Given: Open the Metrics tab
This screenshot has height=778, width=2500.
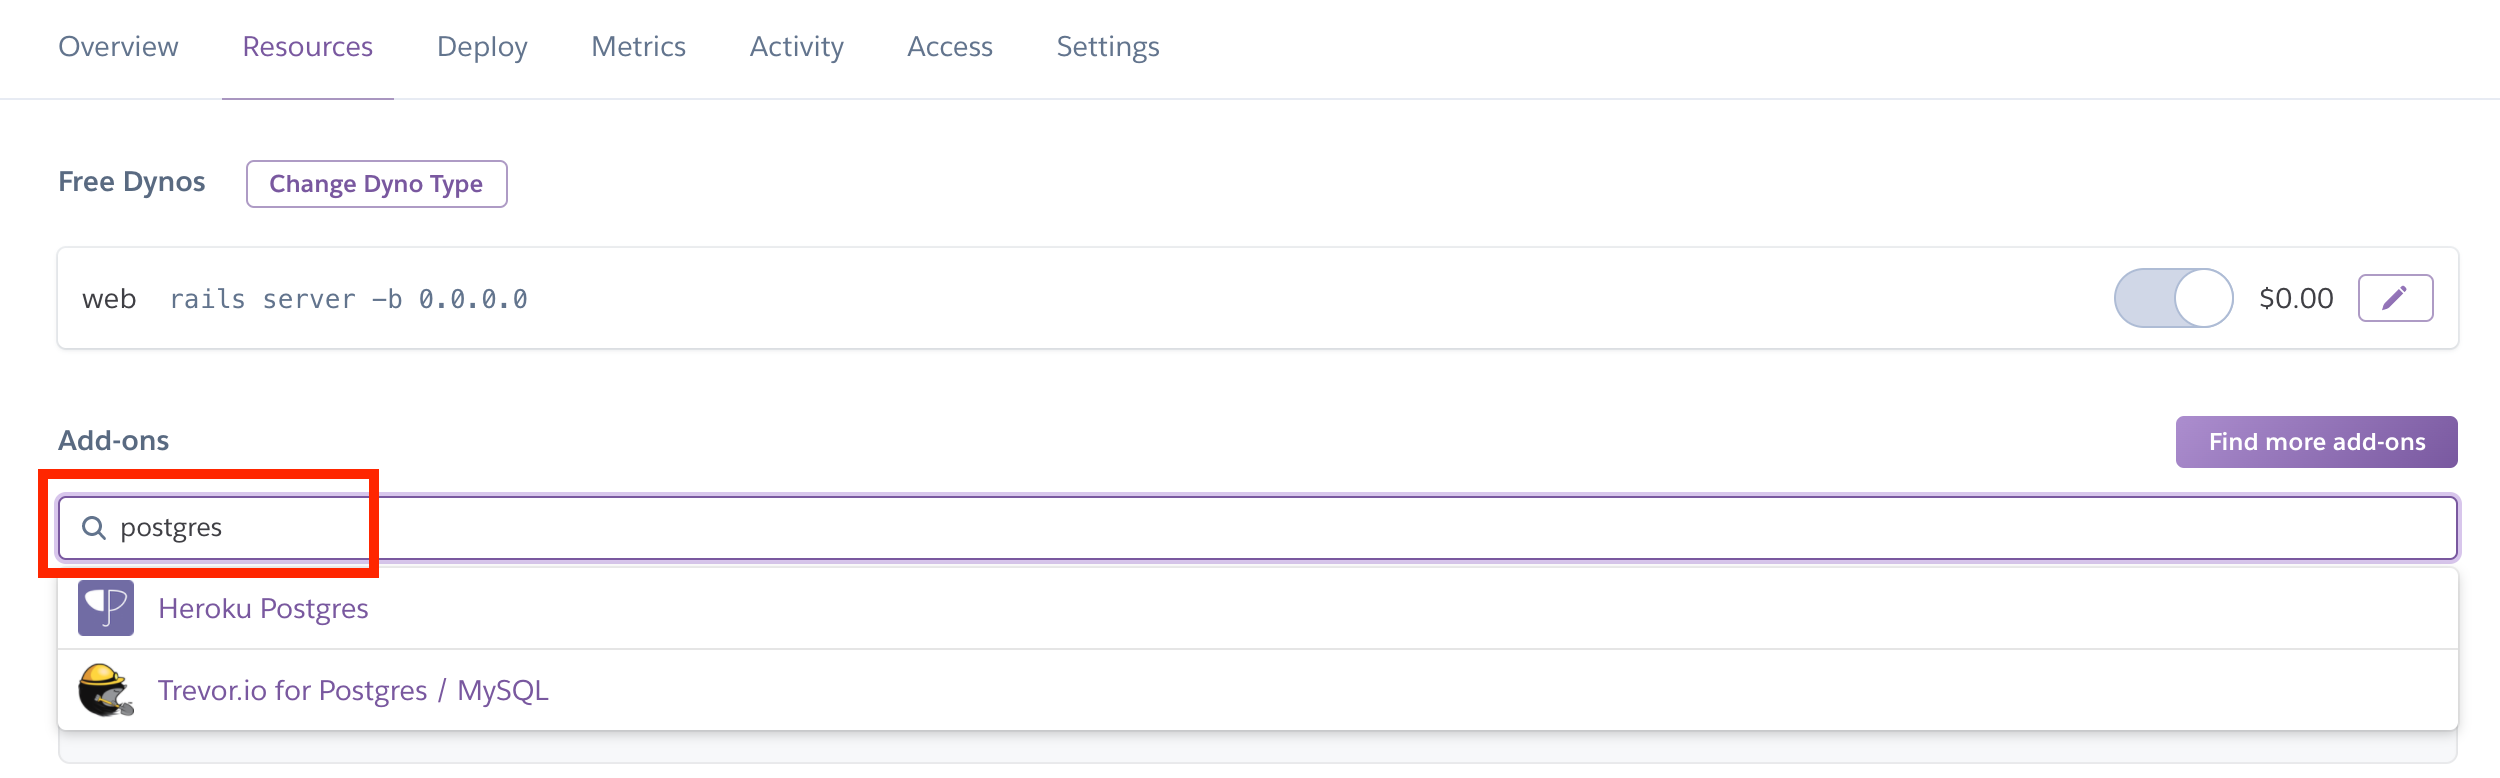Looking at the screenshot, I should tap(638, 47).
